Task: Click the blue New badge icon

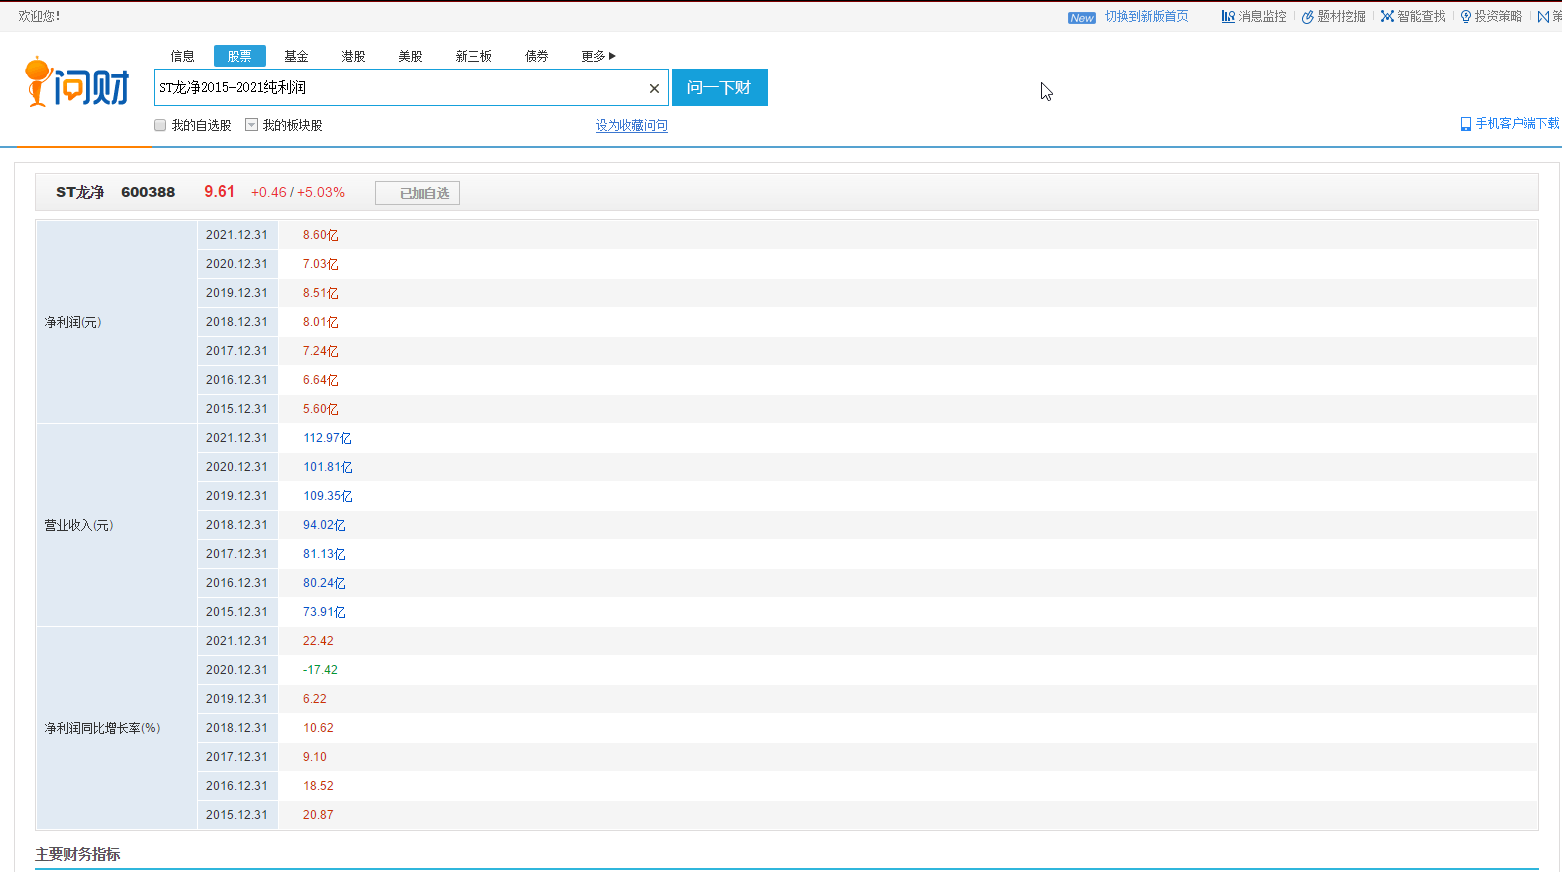Action: 1082,18
